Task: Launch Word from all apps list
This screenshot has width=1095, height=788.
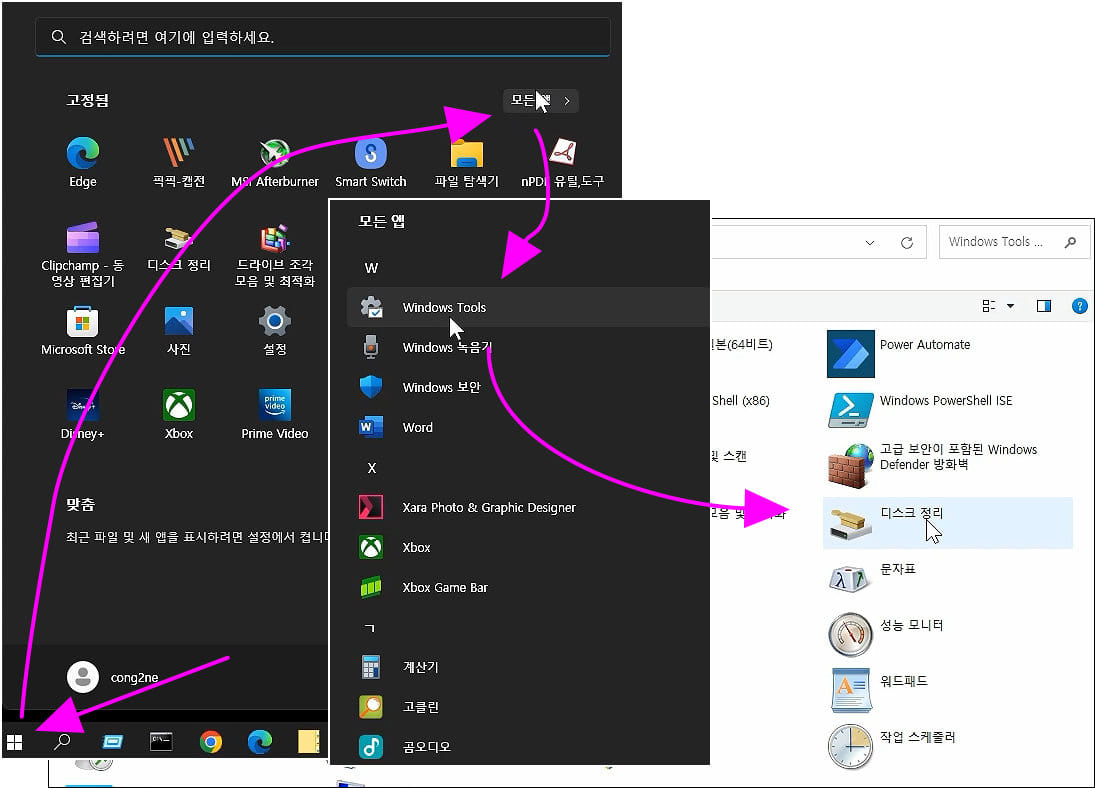Action: pyautogui.click(x=528, y=427)
